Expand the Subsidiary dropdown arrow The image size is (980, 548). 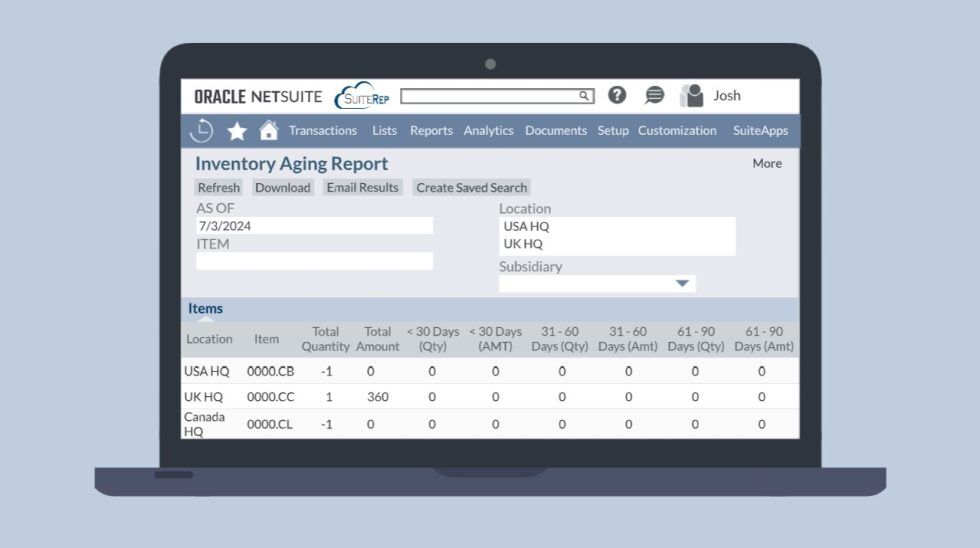coord(682,284)
